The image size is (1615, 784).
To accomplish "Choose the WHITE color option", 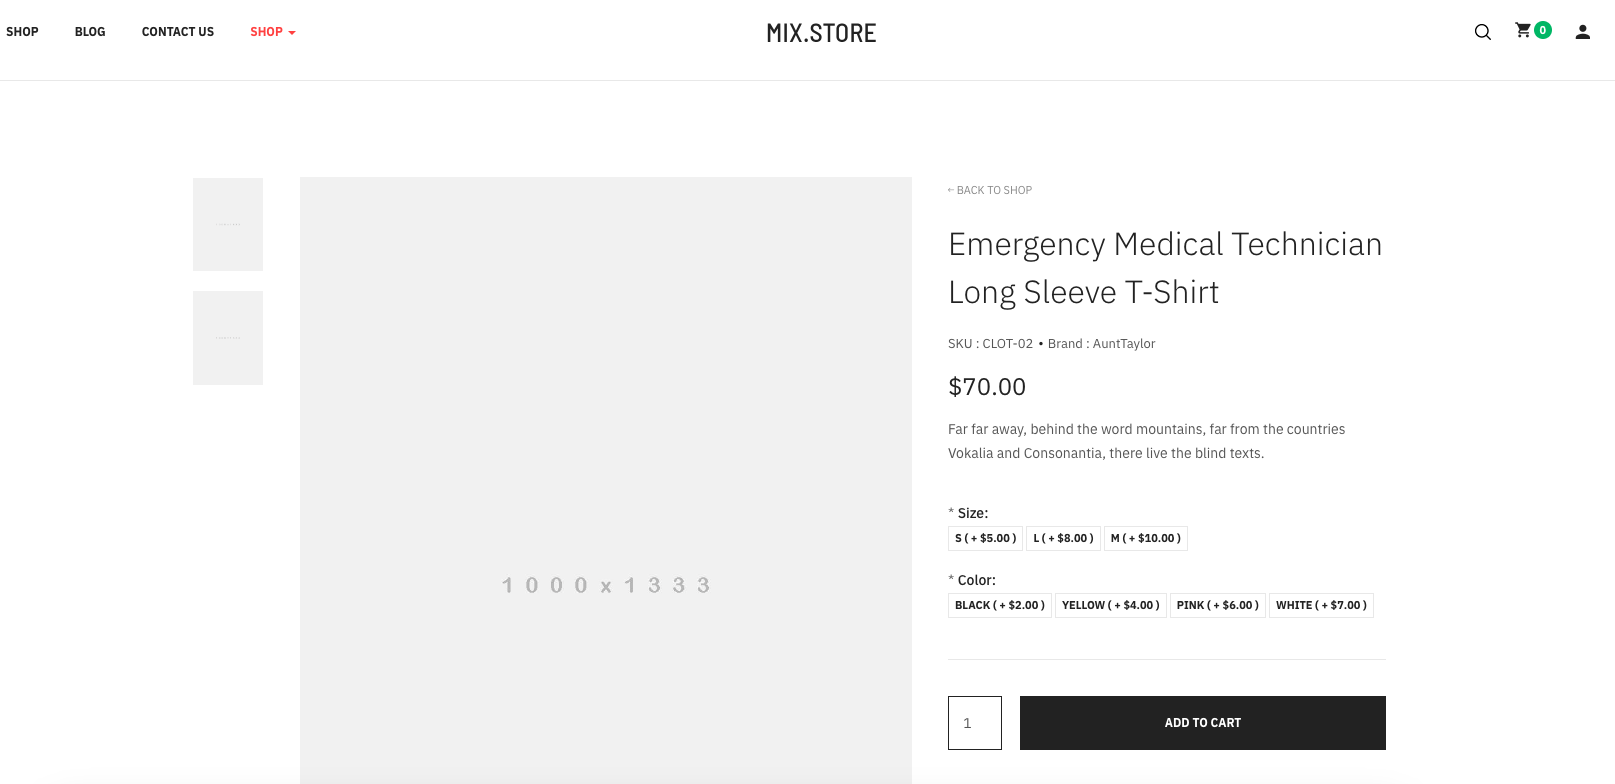I will [x=1320, y=605].
